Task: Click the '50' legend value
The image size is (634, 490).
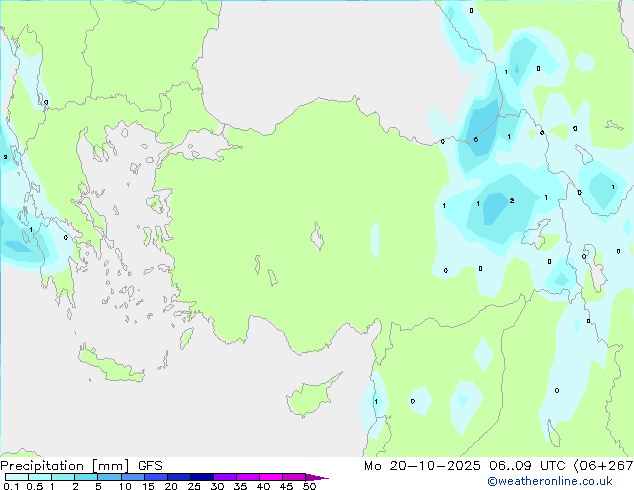Action: pos(309,486)
